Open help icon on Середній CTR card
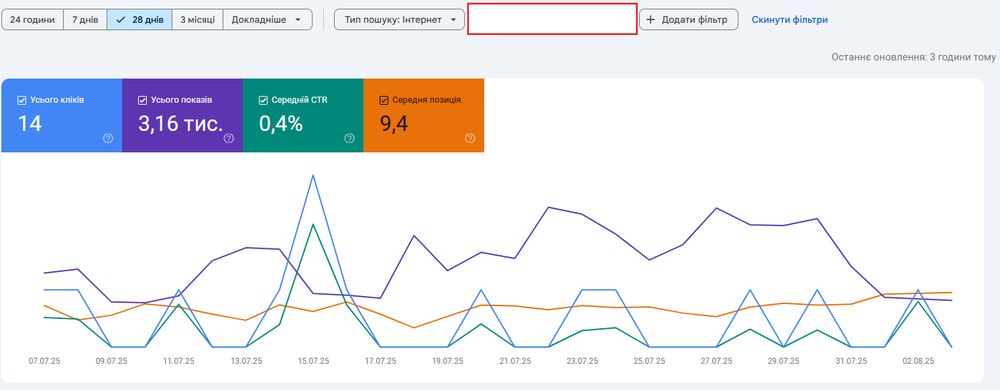Screen dimensions: 1000x390 click(349, 138)
